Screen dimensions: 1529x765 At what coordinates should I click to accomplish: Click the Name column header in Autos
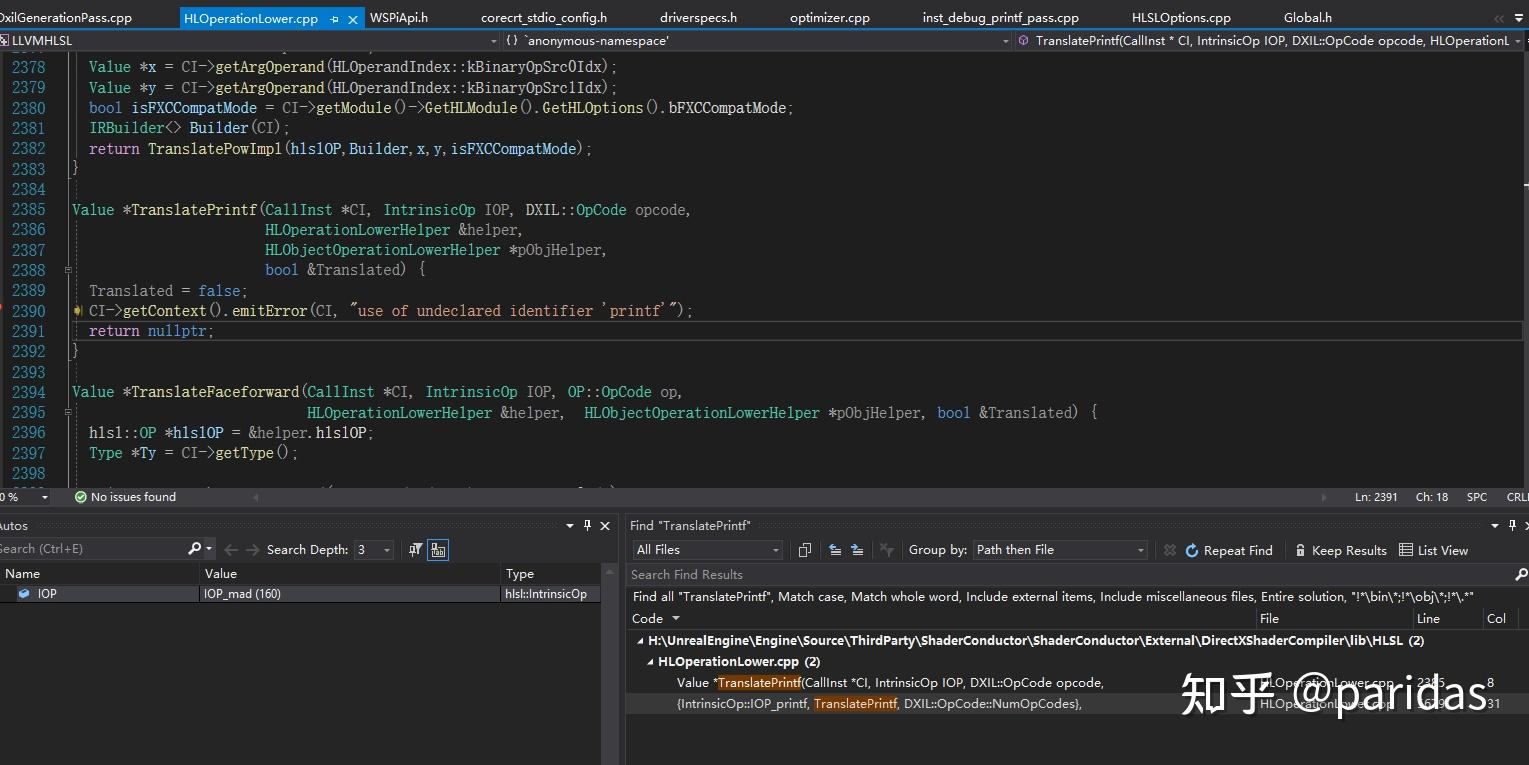(x=100, y=573)
